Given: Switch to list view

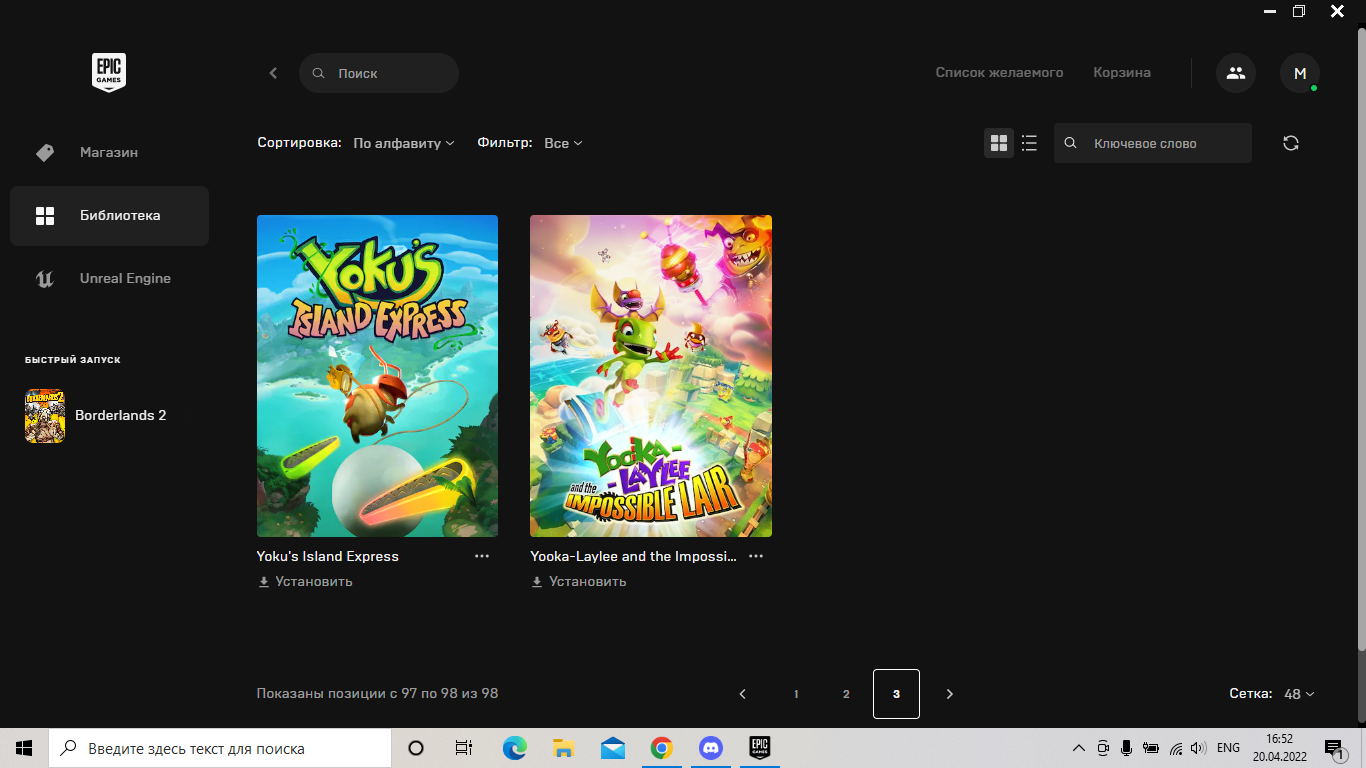Looking at the screenshot, I should tap(1029, 143).
